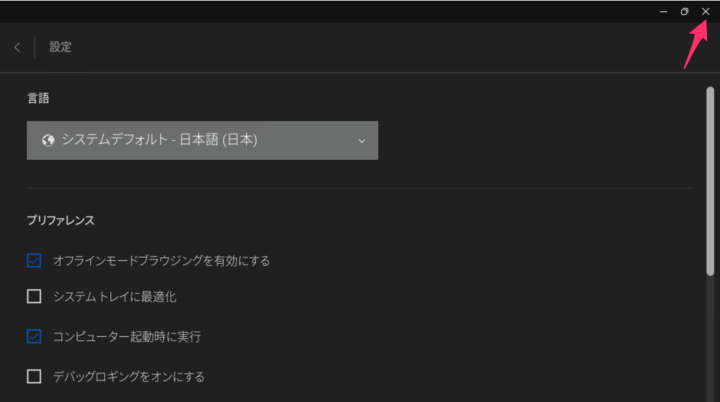Image resolution: width=720 pixels, height=402 pixels.
Task: Close the window with the X button
Action: [x=705, y=11]
